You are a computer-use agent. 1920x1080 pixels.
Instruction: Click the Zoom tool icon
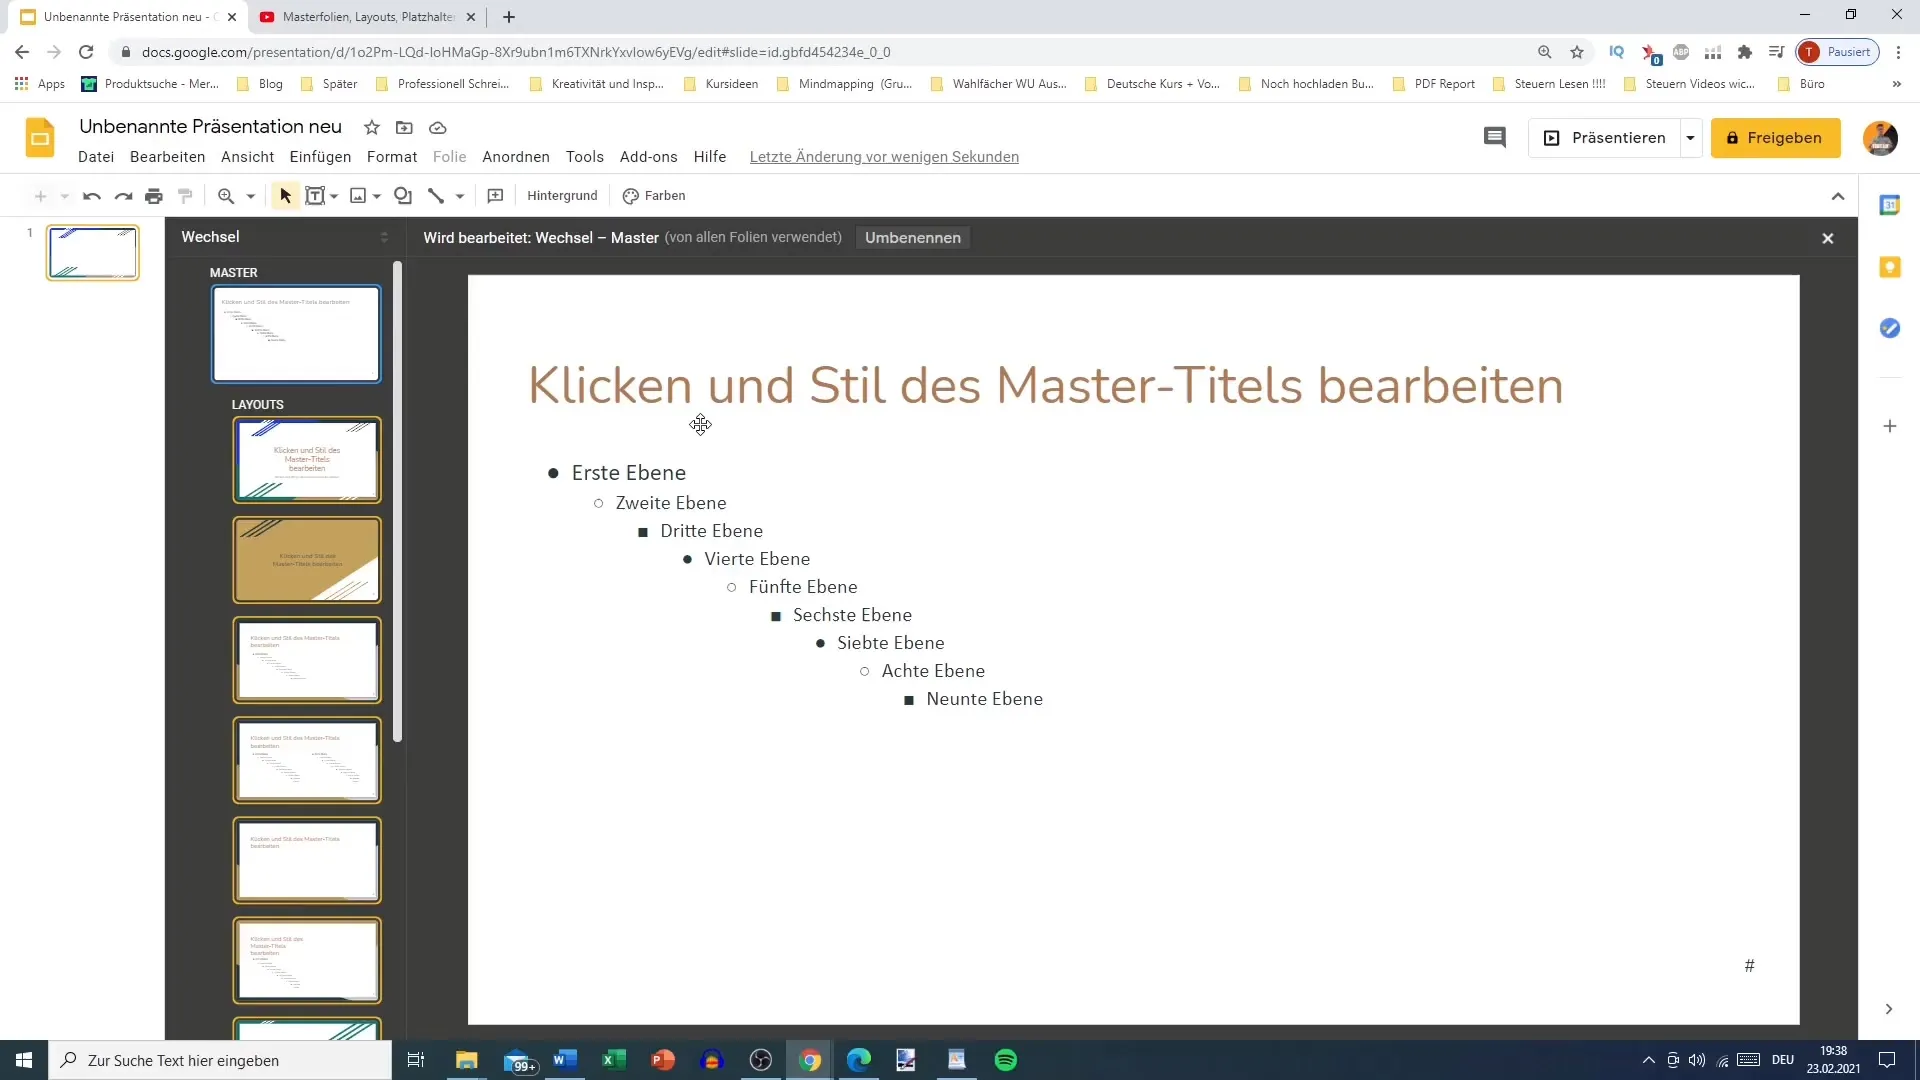point(227,195)
